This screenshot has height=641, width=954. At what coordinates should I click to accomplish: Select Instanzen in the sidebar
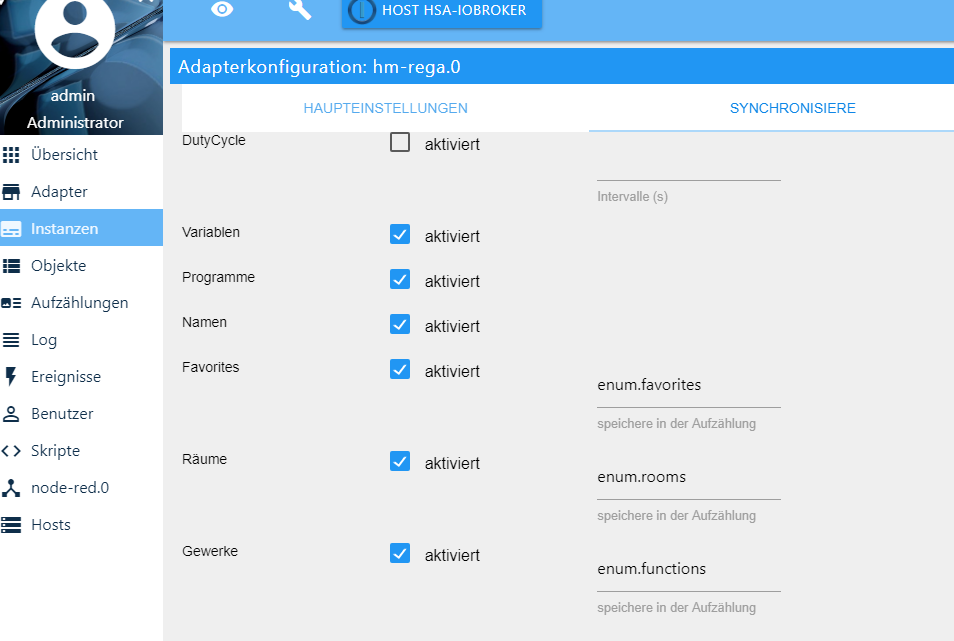[x=82, y=228]
